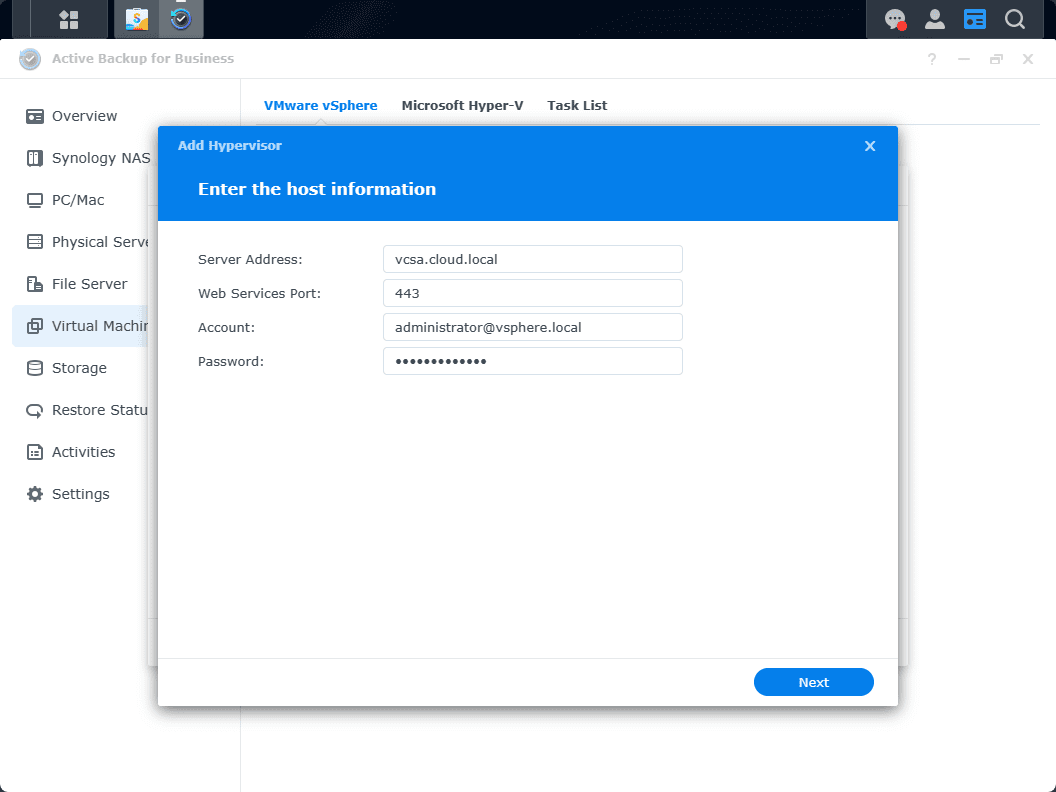
Task: Open the PC/Mac section
Action: point(79,200)
